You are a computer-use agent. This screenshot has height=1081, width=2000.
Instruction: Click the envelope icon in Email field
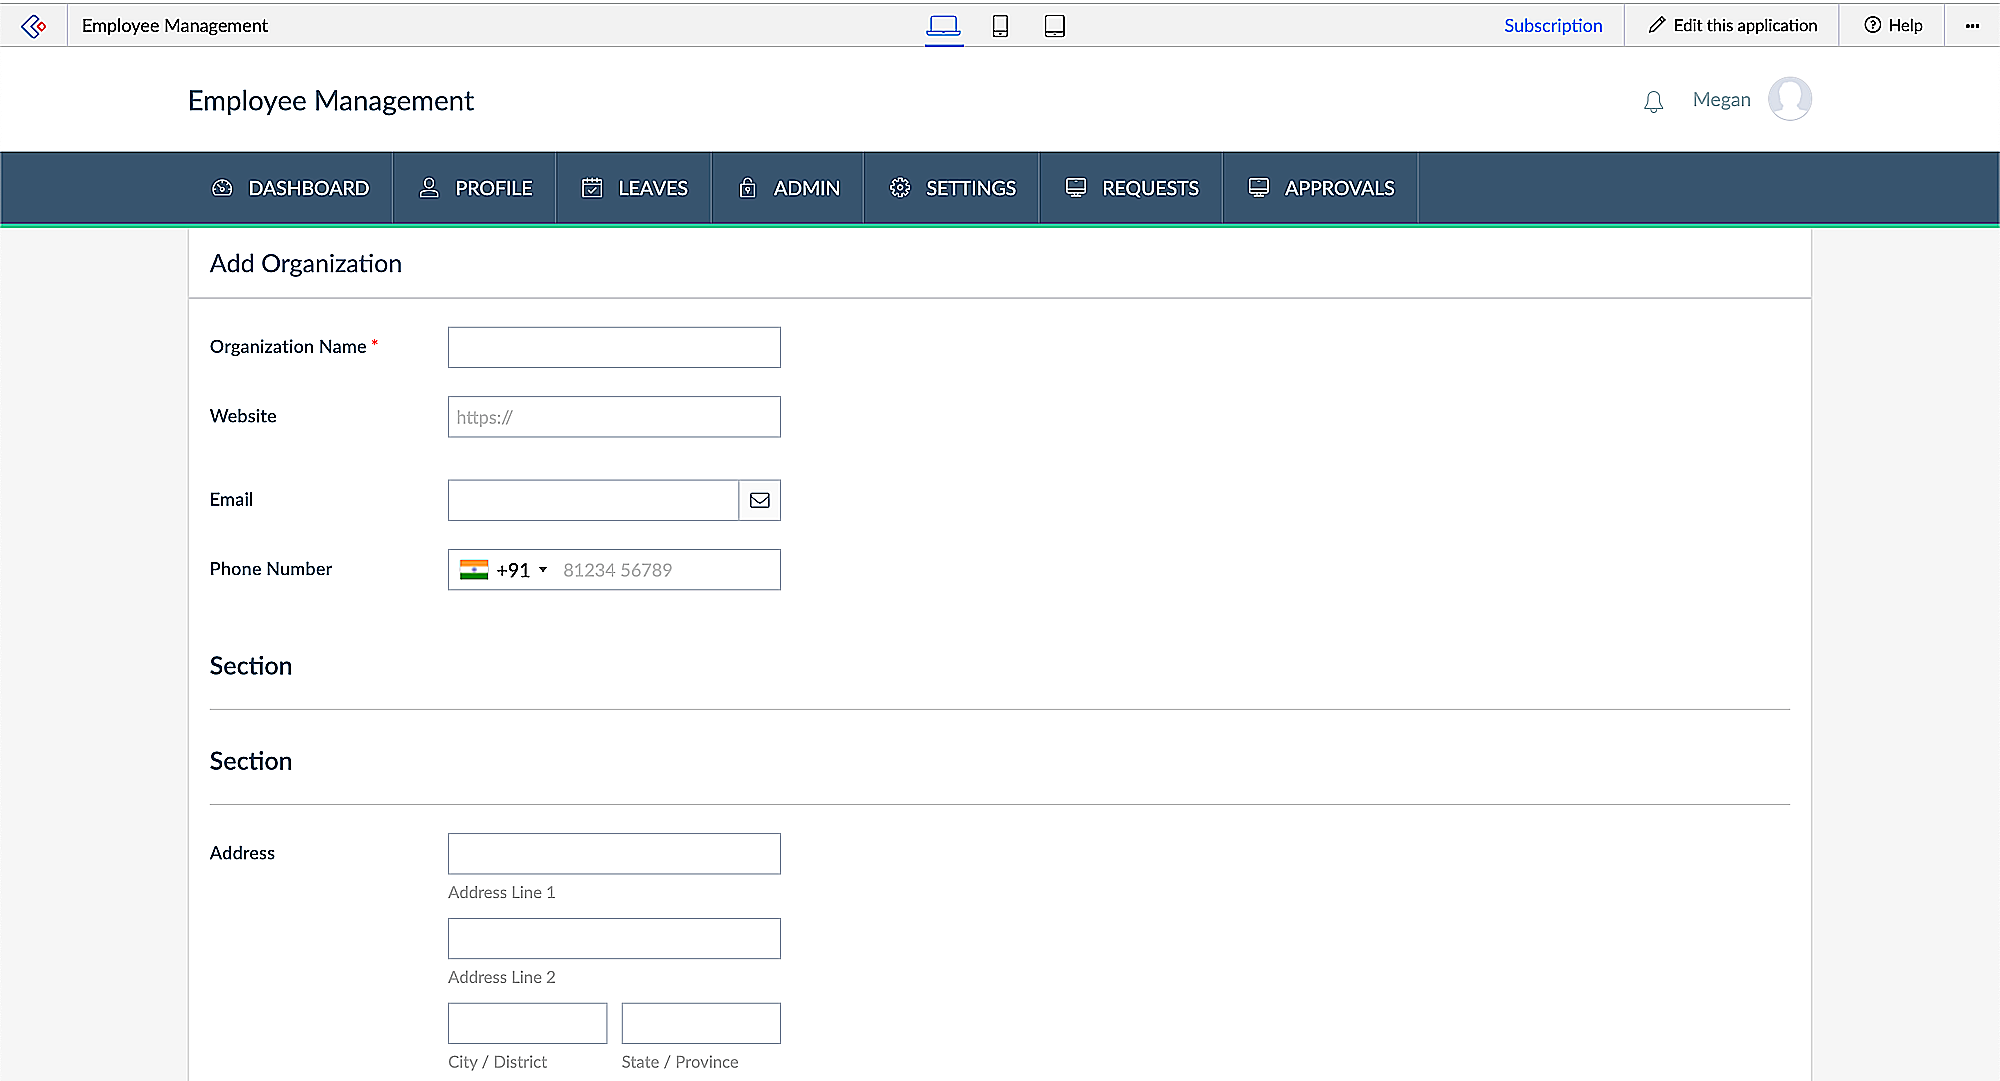point(759,500)
